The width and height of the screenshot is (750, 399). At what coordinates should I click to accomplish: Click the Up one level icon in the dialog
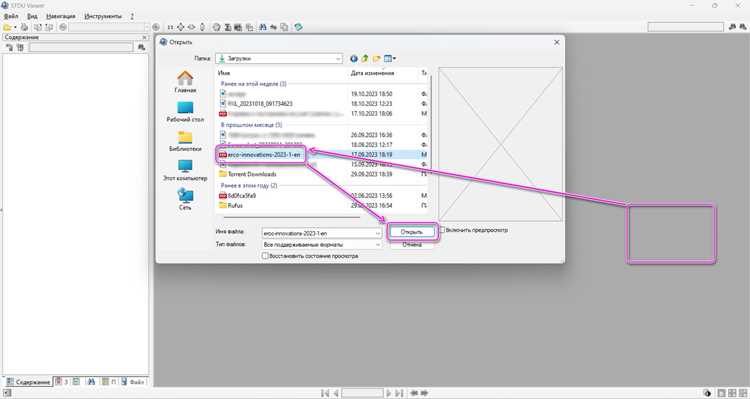[365, 58]
